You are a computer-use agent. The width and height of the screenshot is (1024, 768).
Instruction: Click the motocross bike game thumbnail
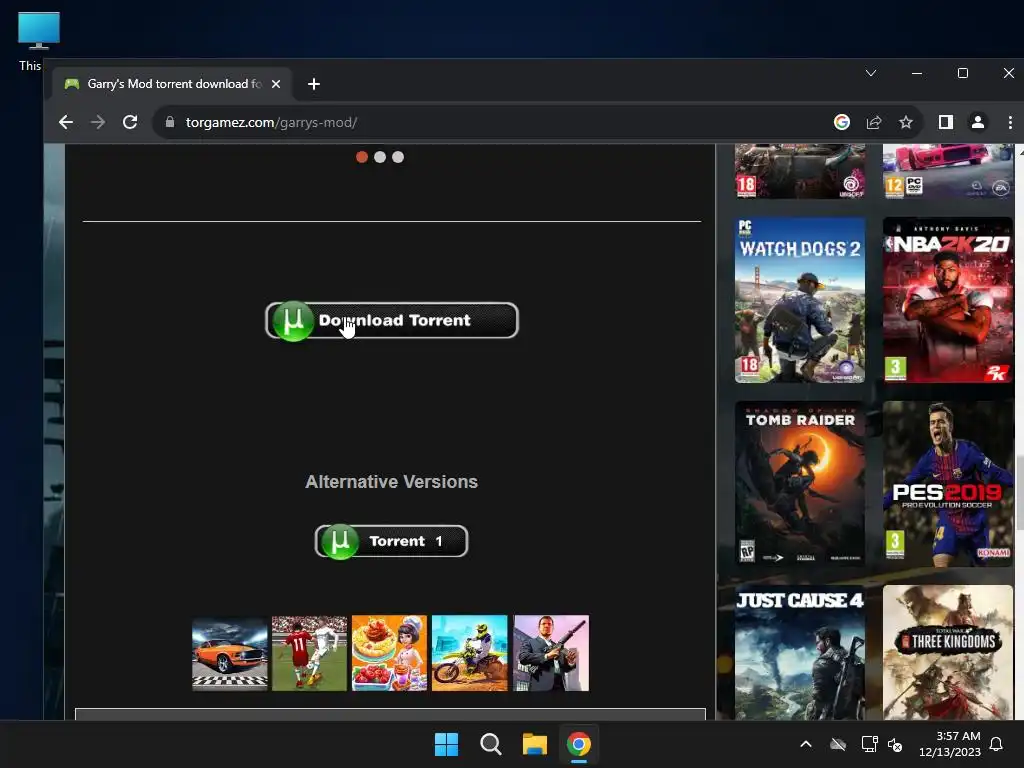coord(470,653)
